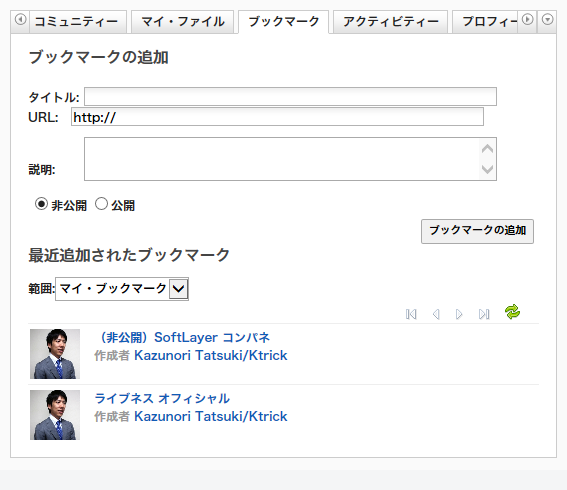
Task: Open the tab list menu arrow icon
Action: [x=547, y=19]
